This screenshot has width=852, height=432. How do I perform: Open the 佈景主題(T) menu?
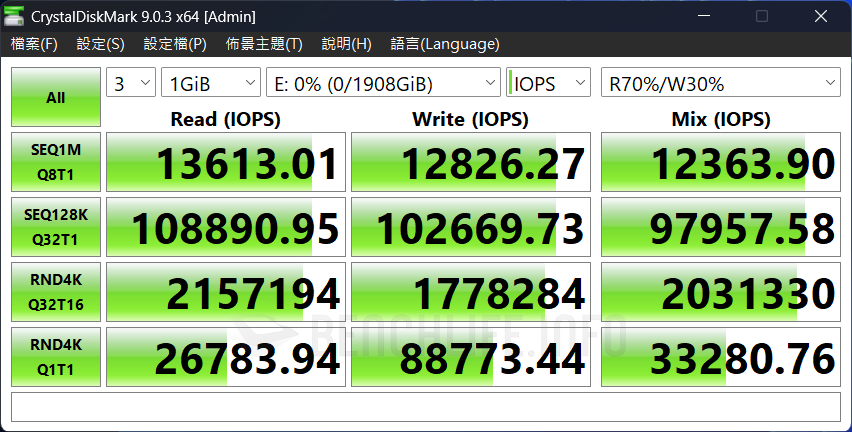click(x=264, y=44)
